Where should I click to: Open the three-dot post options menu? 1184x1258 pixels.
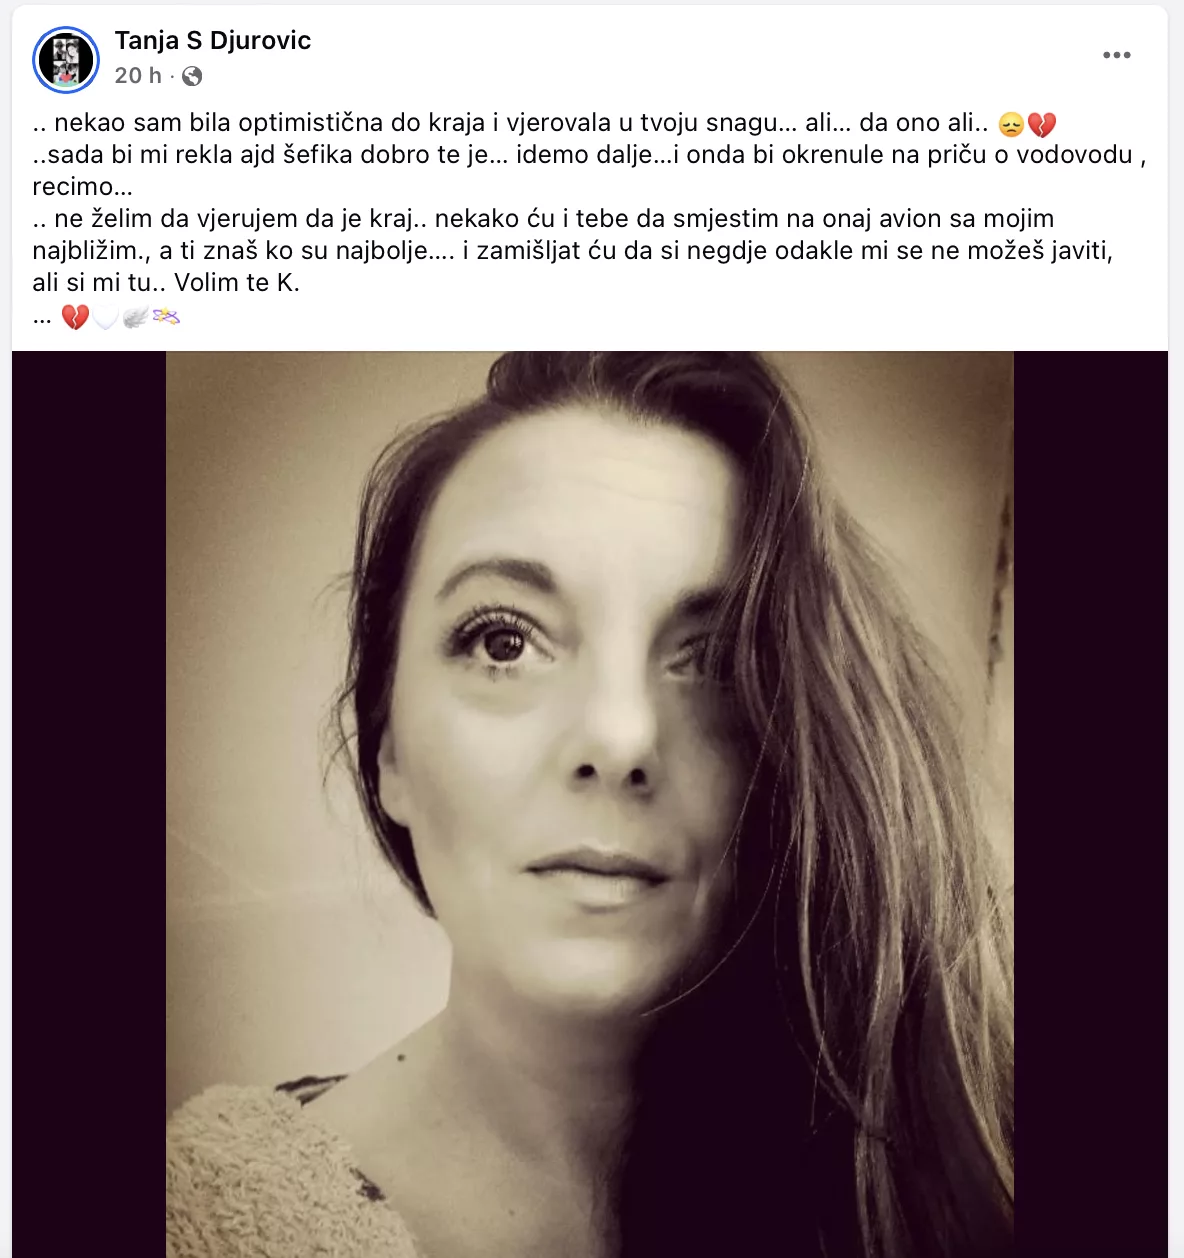pyautogui.click(x=1116, y=55)
